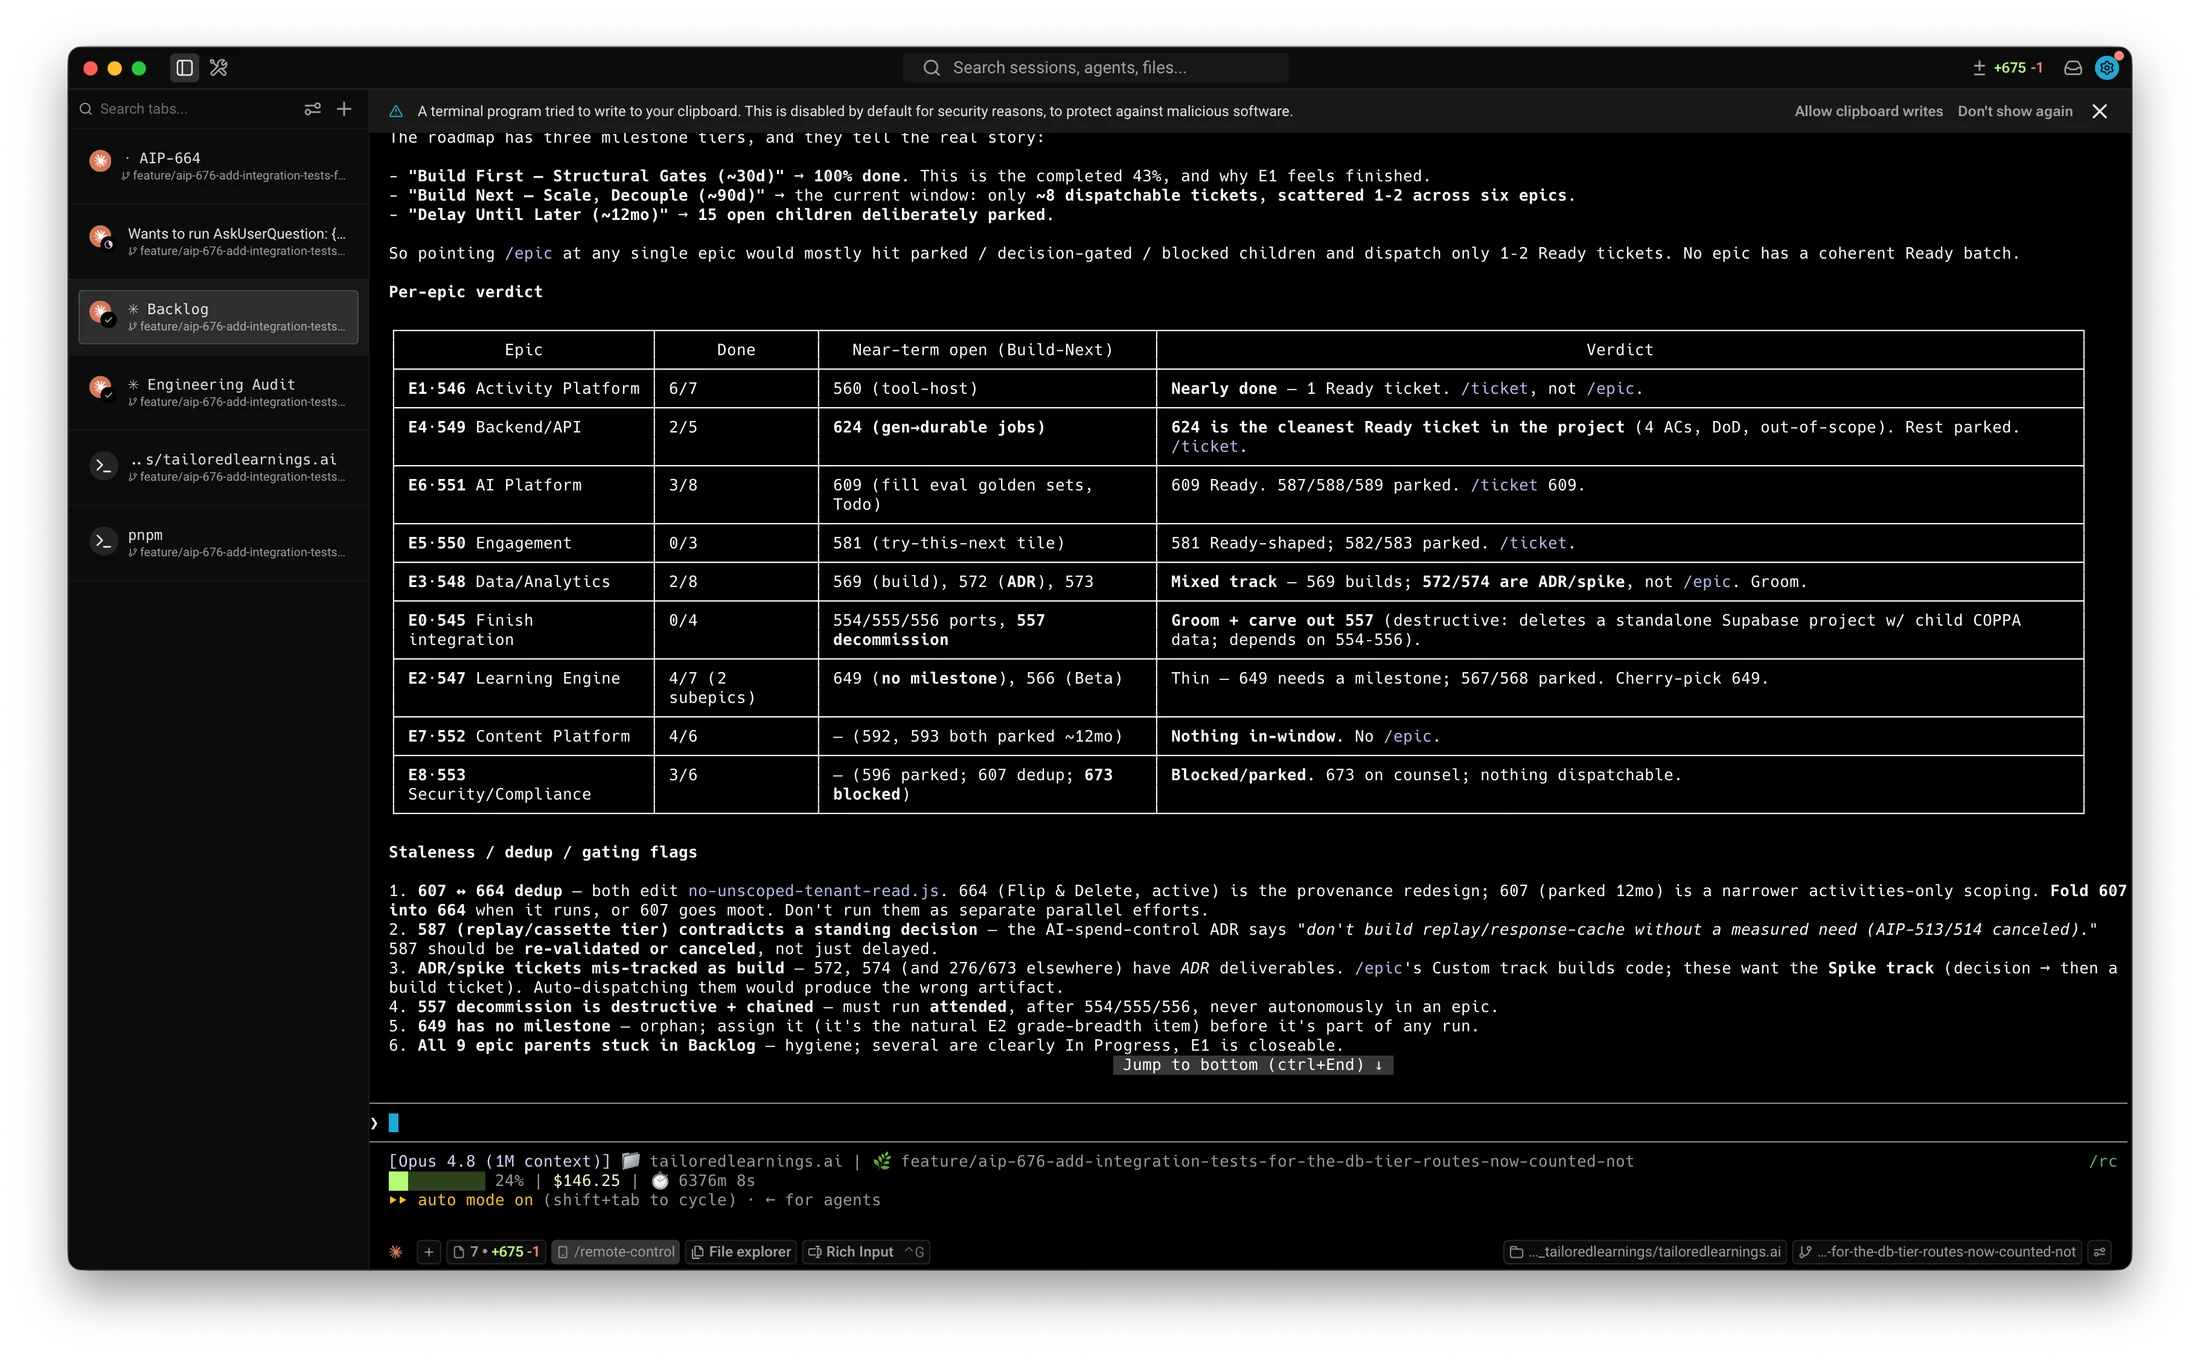Click the Done column header
2200x1360 pixels.
pos(736,350)
